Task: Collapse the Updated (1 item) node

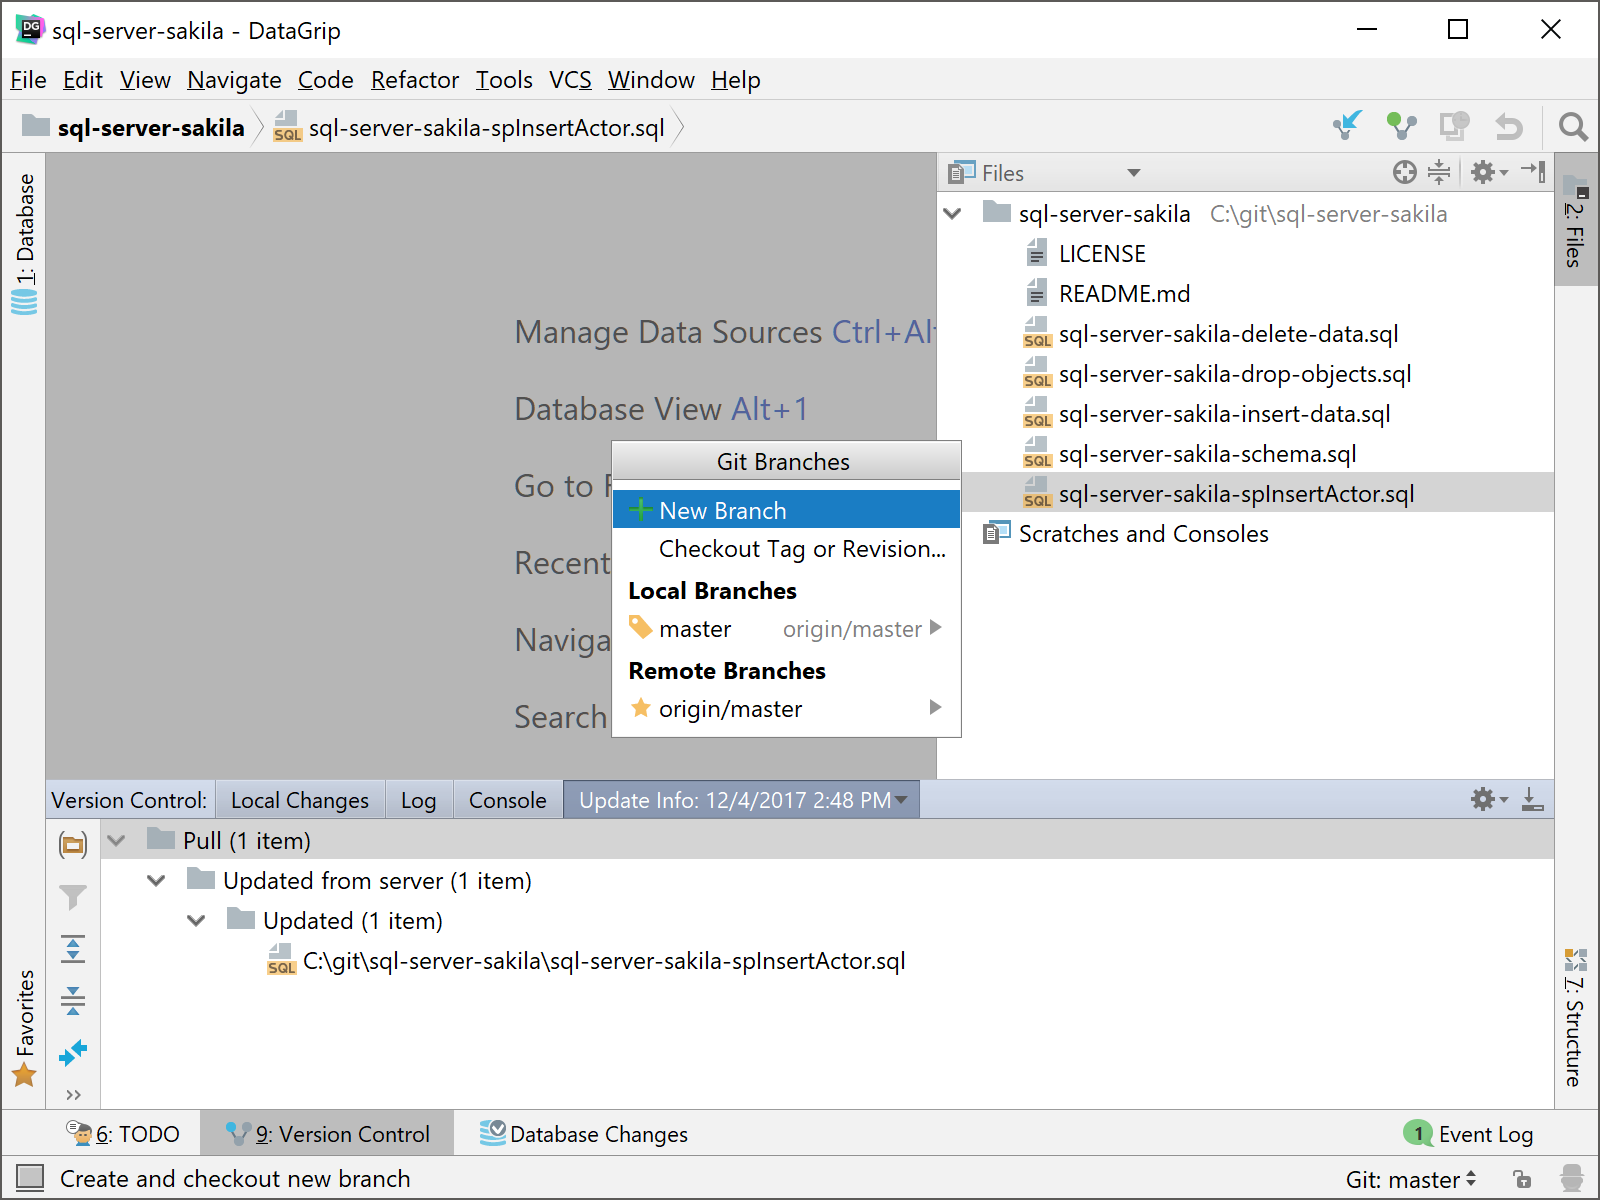Action: [197, 920]
